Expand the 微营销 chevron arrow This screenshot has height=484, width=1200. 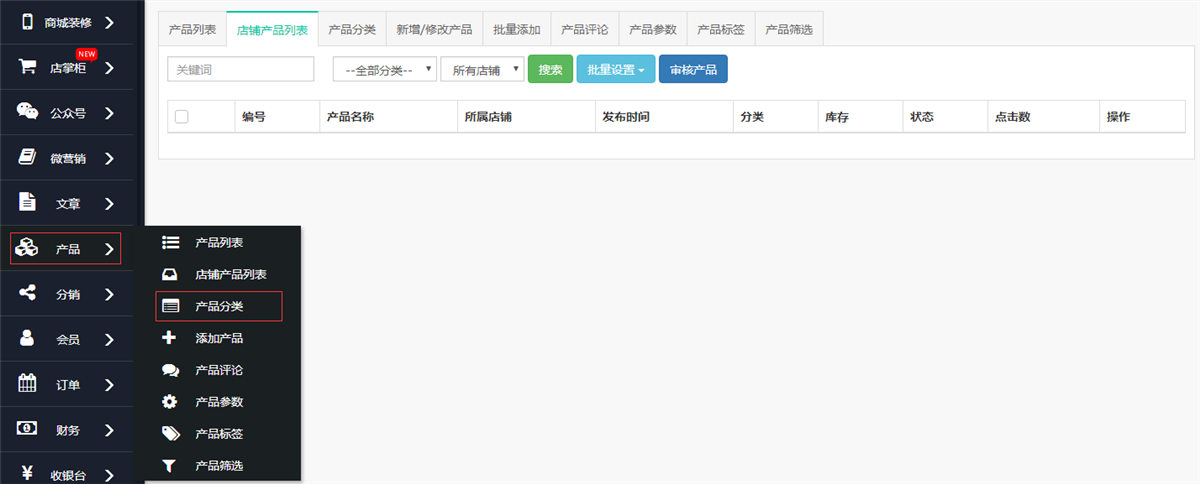[x=109, y=158]
